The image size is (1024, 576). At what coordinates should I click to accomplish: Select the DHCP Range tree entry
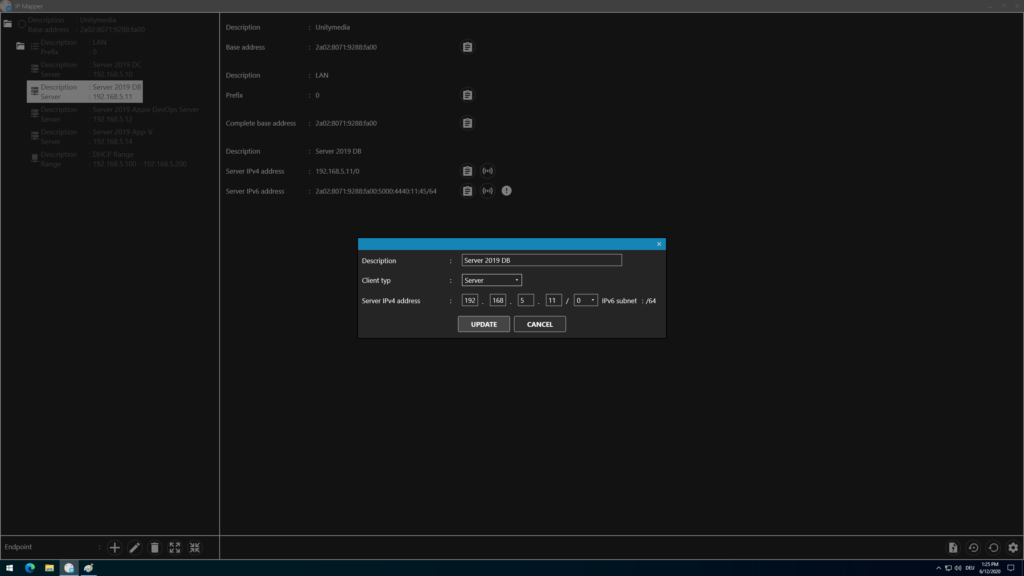(x=108, y=159)
